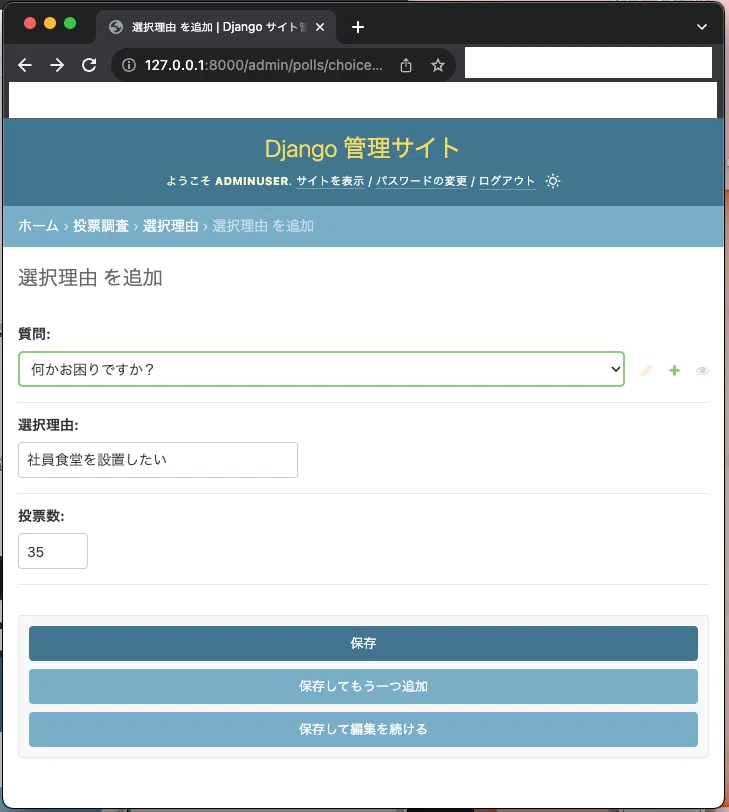Click the address bar URL
Viewport: 729px width, 812px height.
(264, 65)
